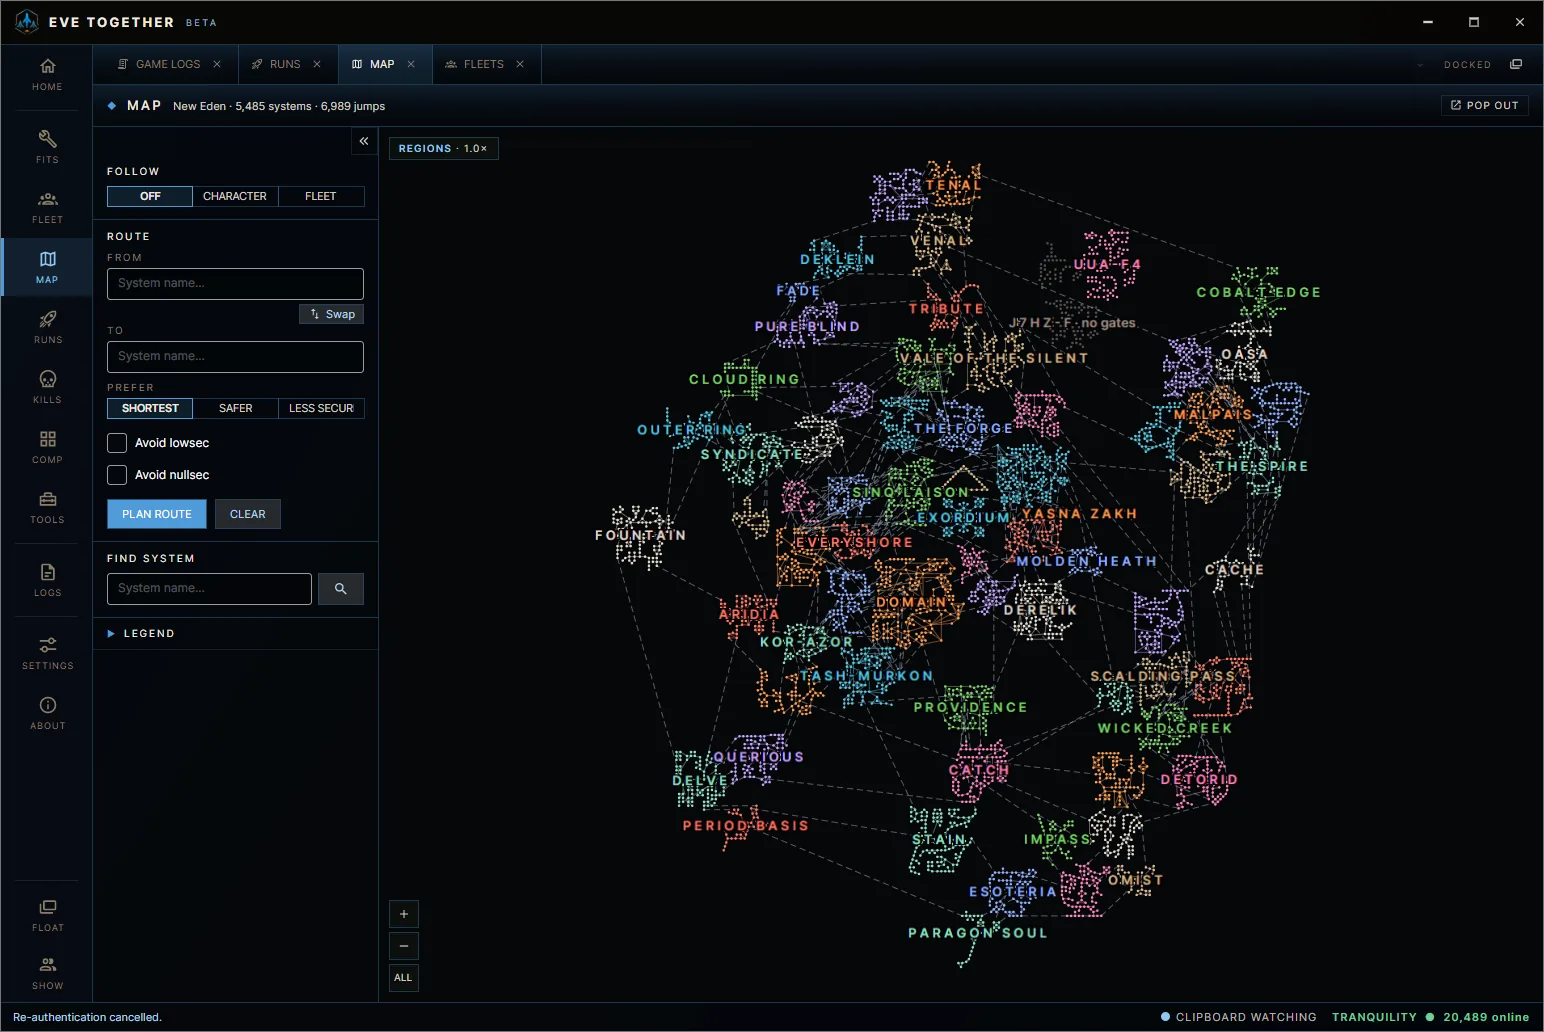
Task: Select LESS SECURE route preference
Action: pyautogui.click(x=321, y=408)
